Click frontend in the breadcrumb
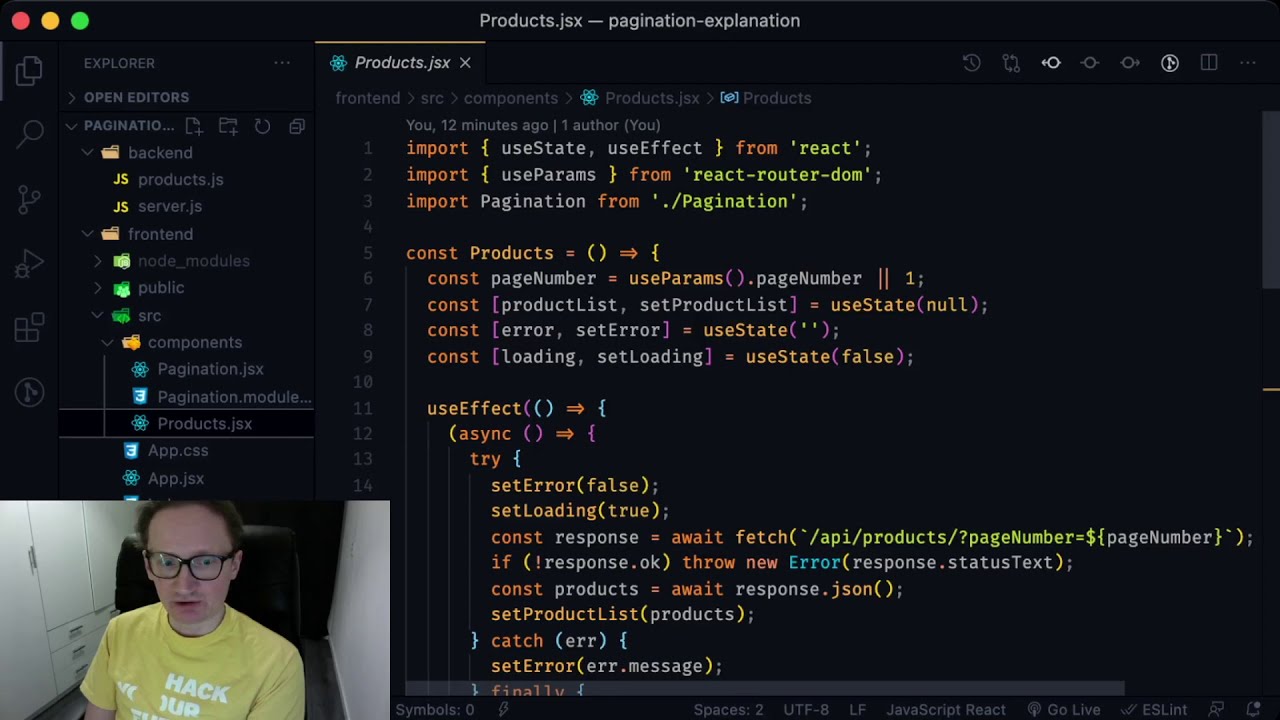1280x720 pixels. (367, 98)
